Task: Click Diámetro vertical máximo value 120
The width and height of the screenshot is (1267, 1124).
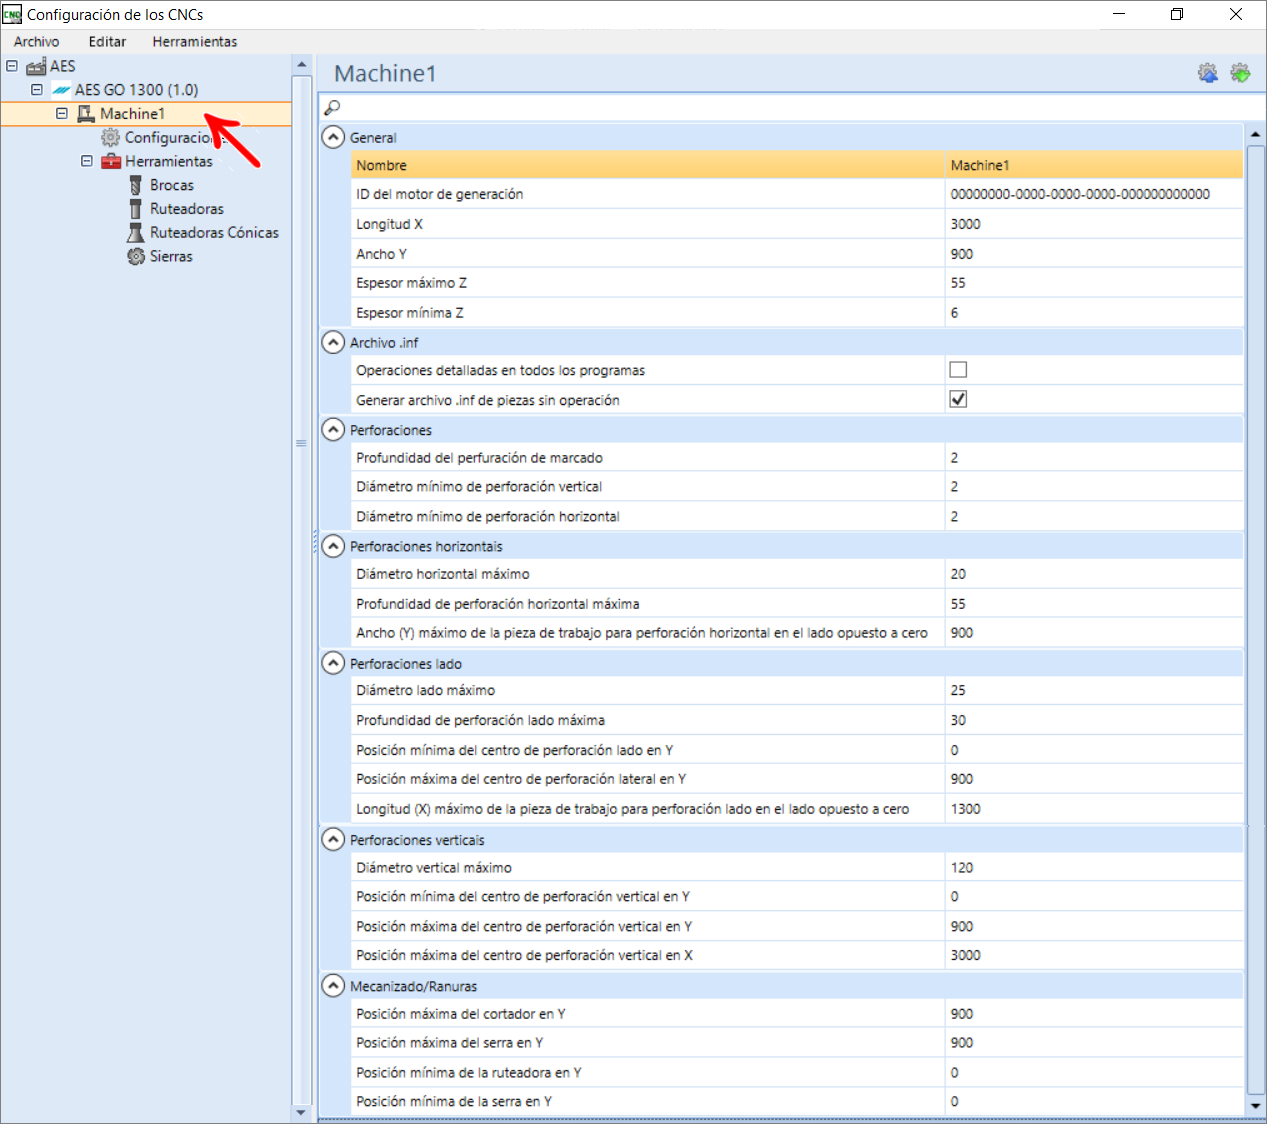Action: click(x=1094, y=868)
